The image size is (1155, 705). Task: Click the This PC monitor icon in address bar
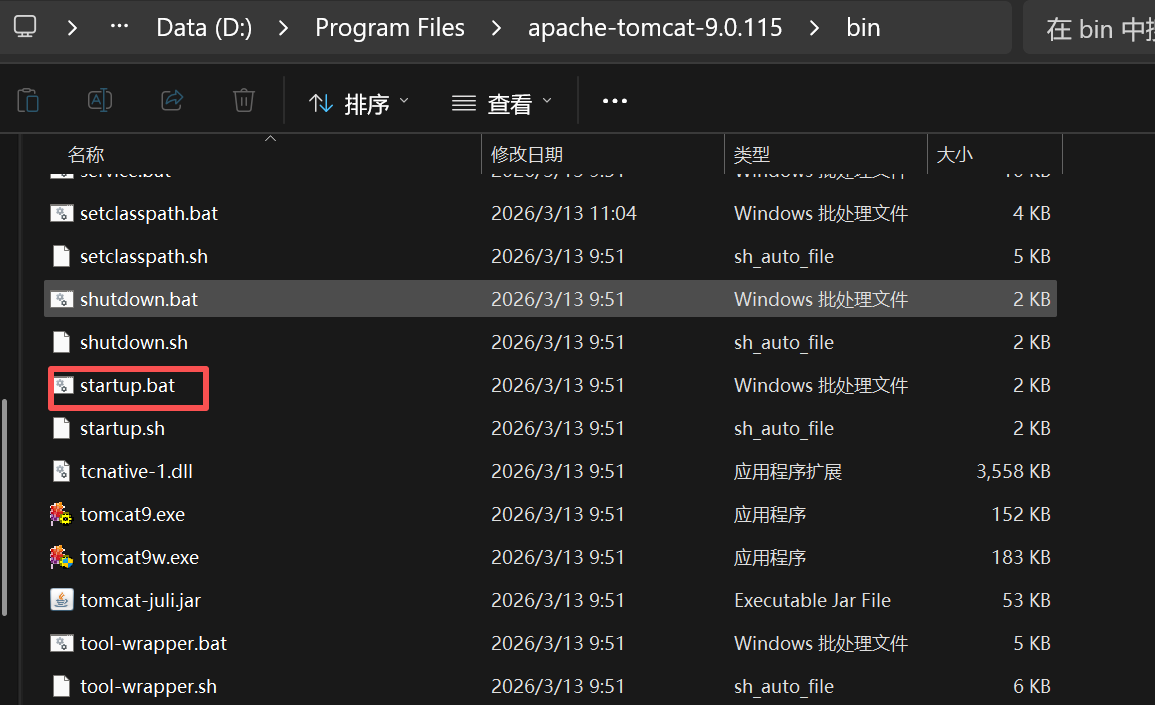25,27
